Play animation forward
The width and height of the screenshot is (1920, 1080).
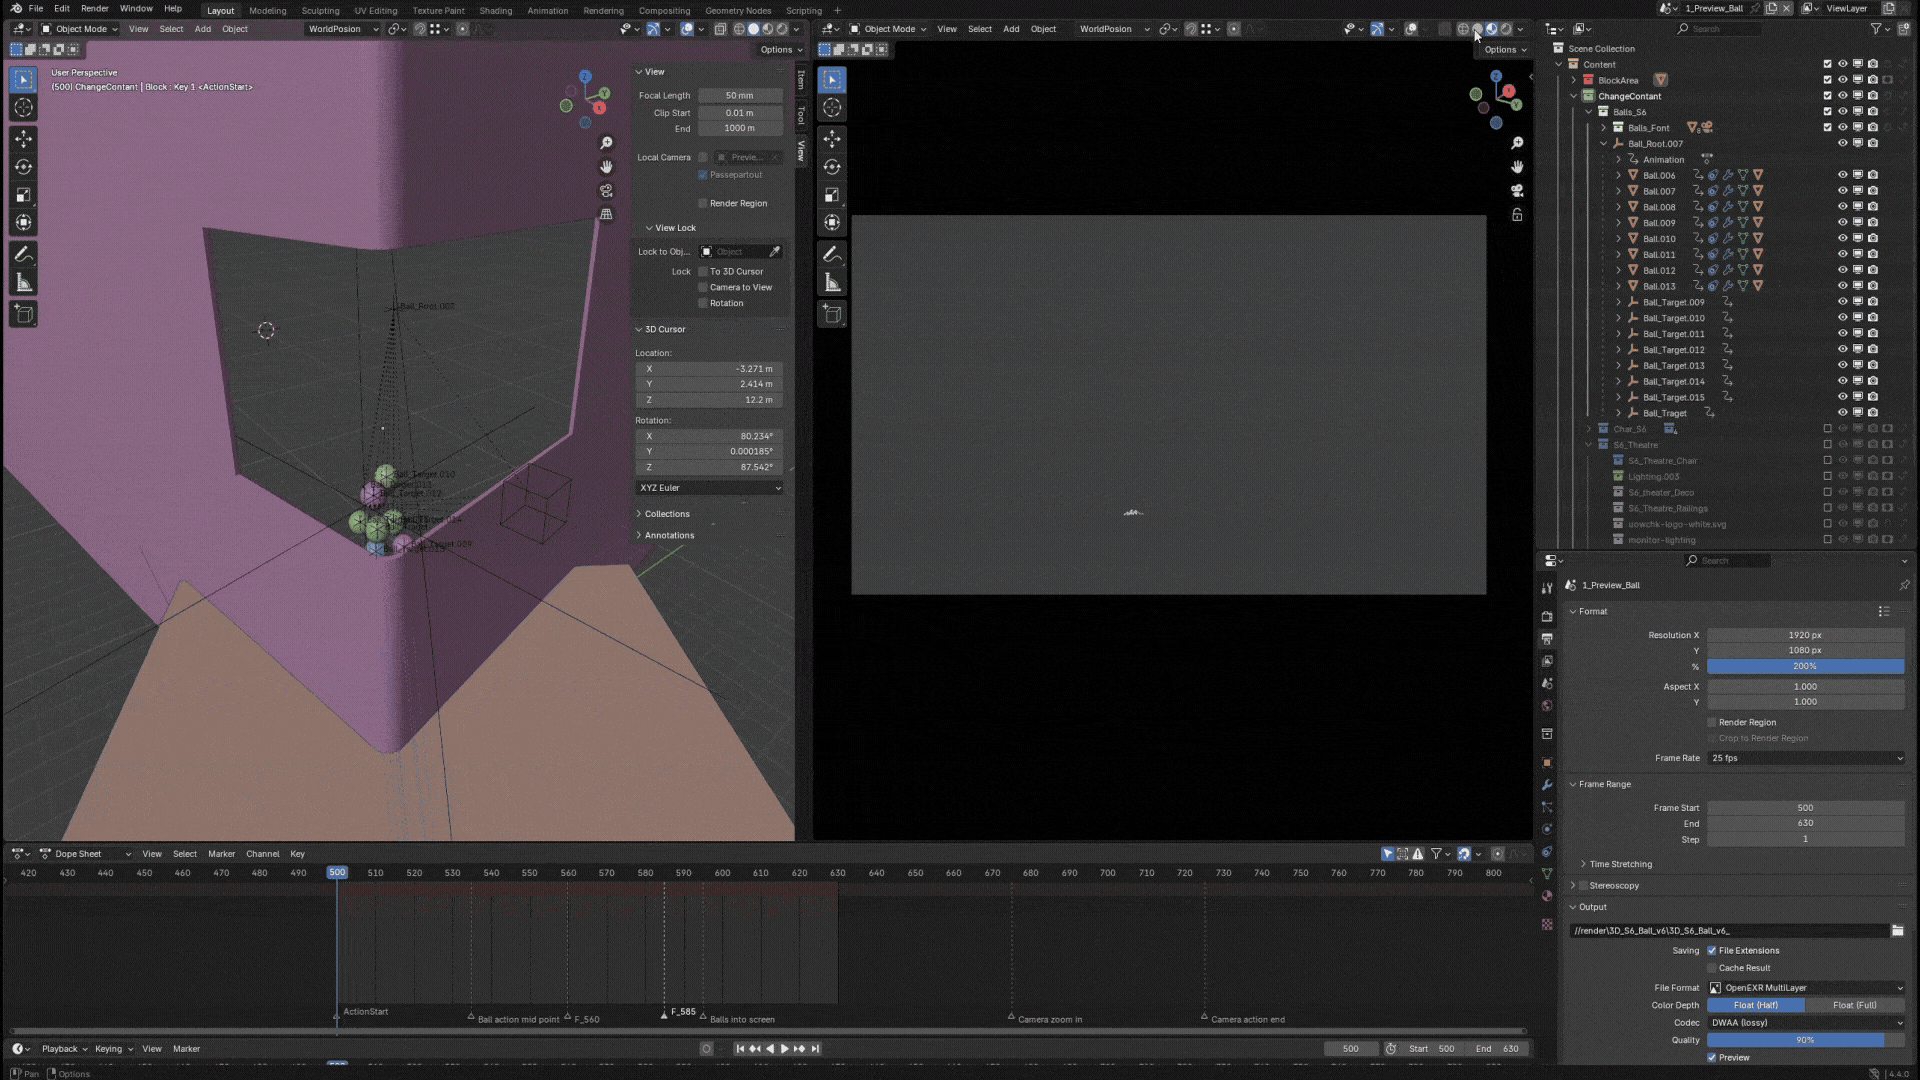tap(784, 1049)
